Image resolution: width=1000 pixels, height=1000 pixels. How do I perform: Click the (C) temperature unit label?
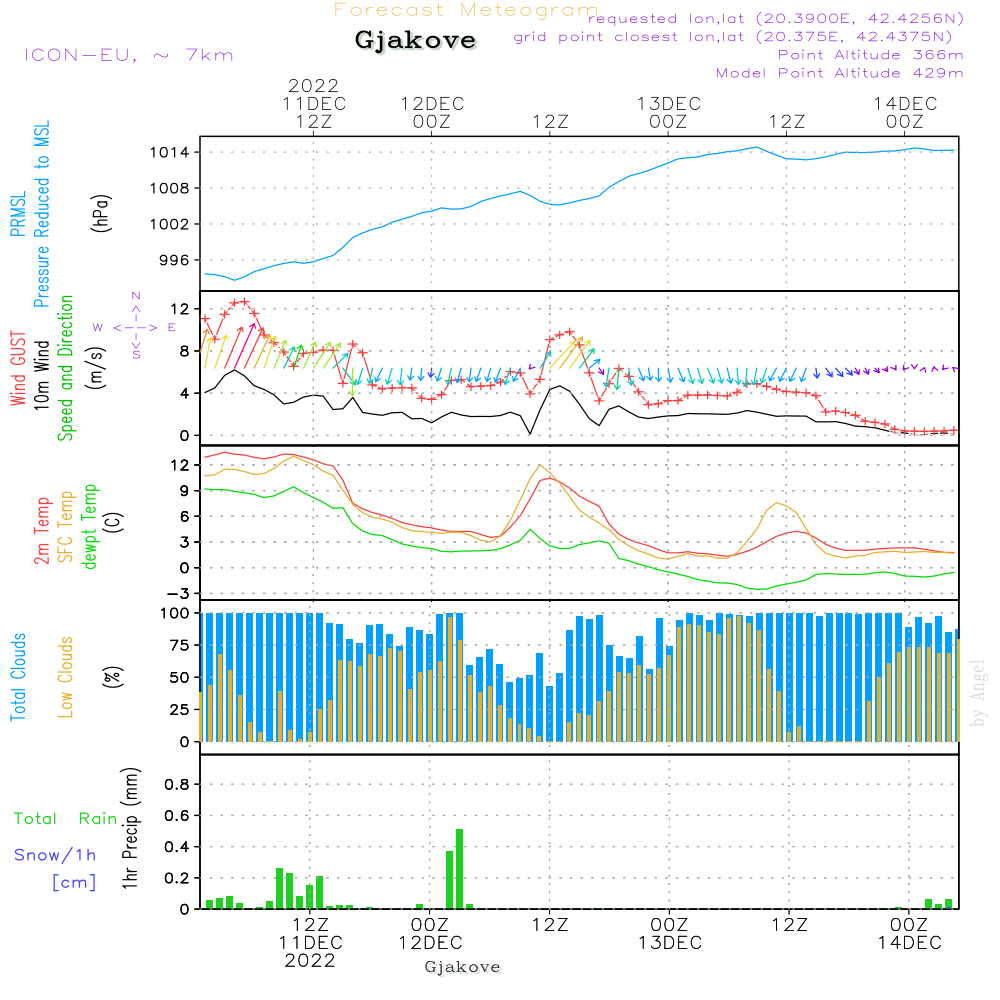114,522
